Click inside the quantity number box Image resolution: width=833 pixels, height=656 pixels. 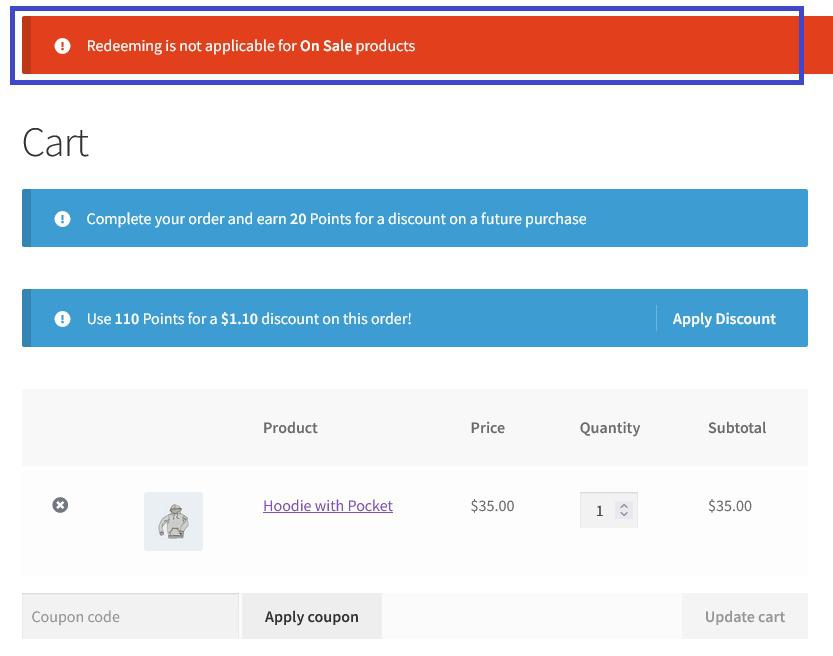[x=600, y=511]
